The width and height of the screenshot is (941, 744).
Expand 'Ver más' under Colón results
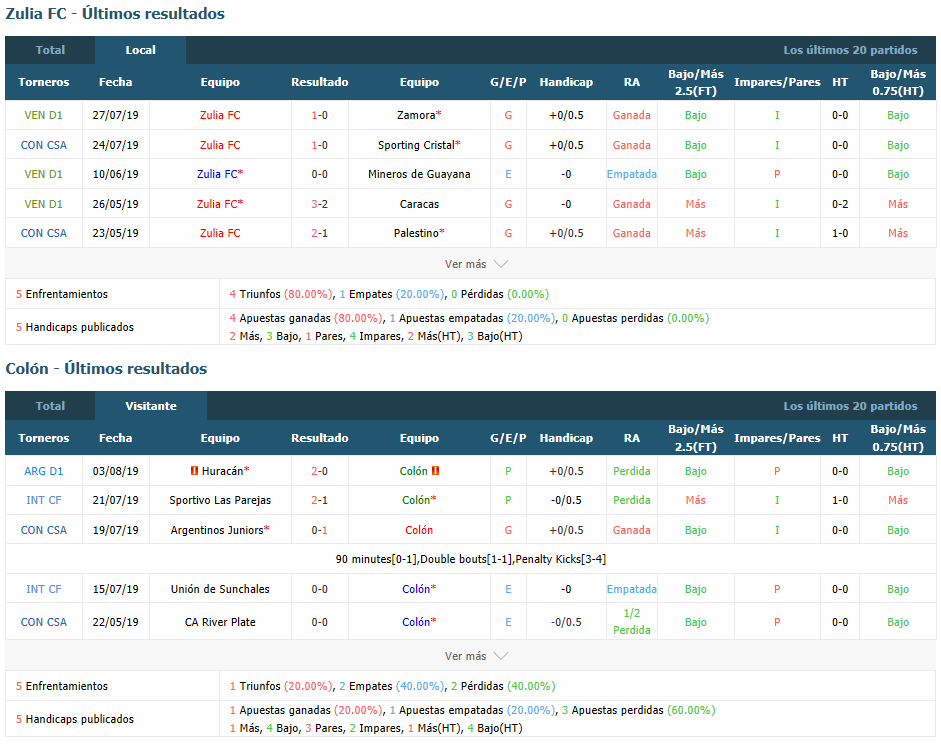point(476,656)
